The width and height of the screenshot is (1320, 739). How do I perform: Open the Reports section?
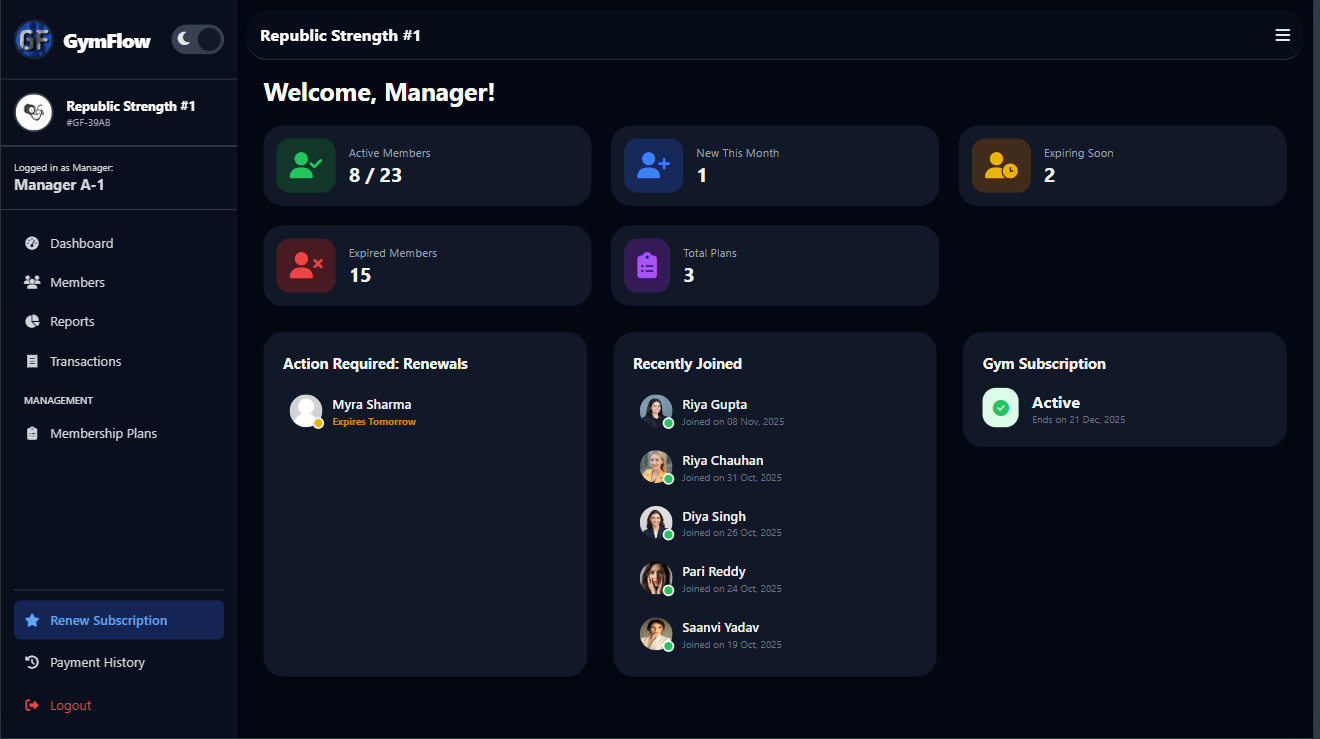click(x=72, y=321)
